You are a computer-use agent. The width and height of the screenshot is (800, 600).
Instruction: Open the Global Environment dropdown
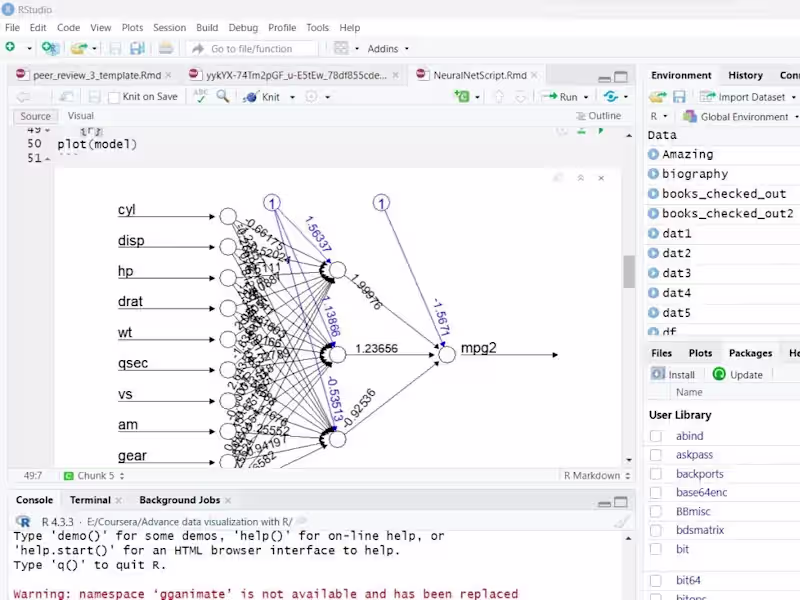[x=741, y=117]
